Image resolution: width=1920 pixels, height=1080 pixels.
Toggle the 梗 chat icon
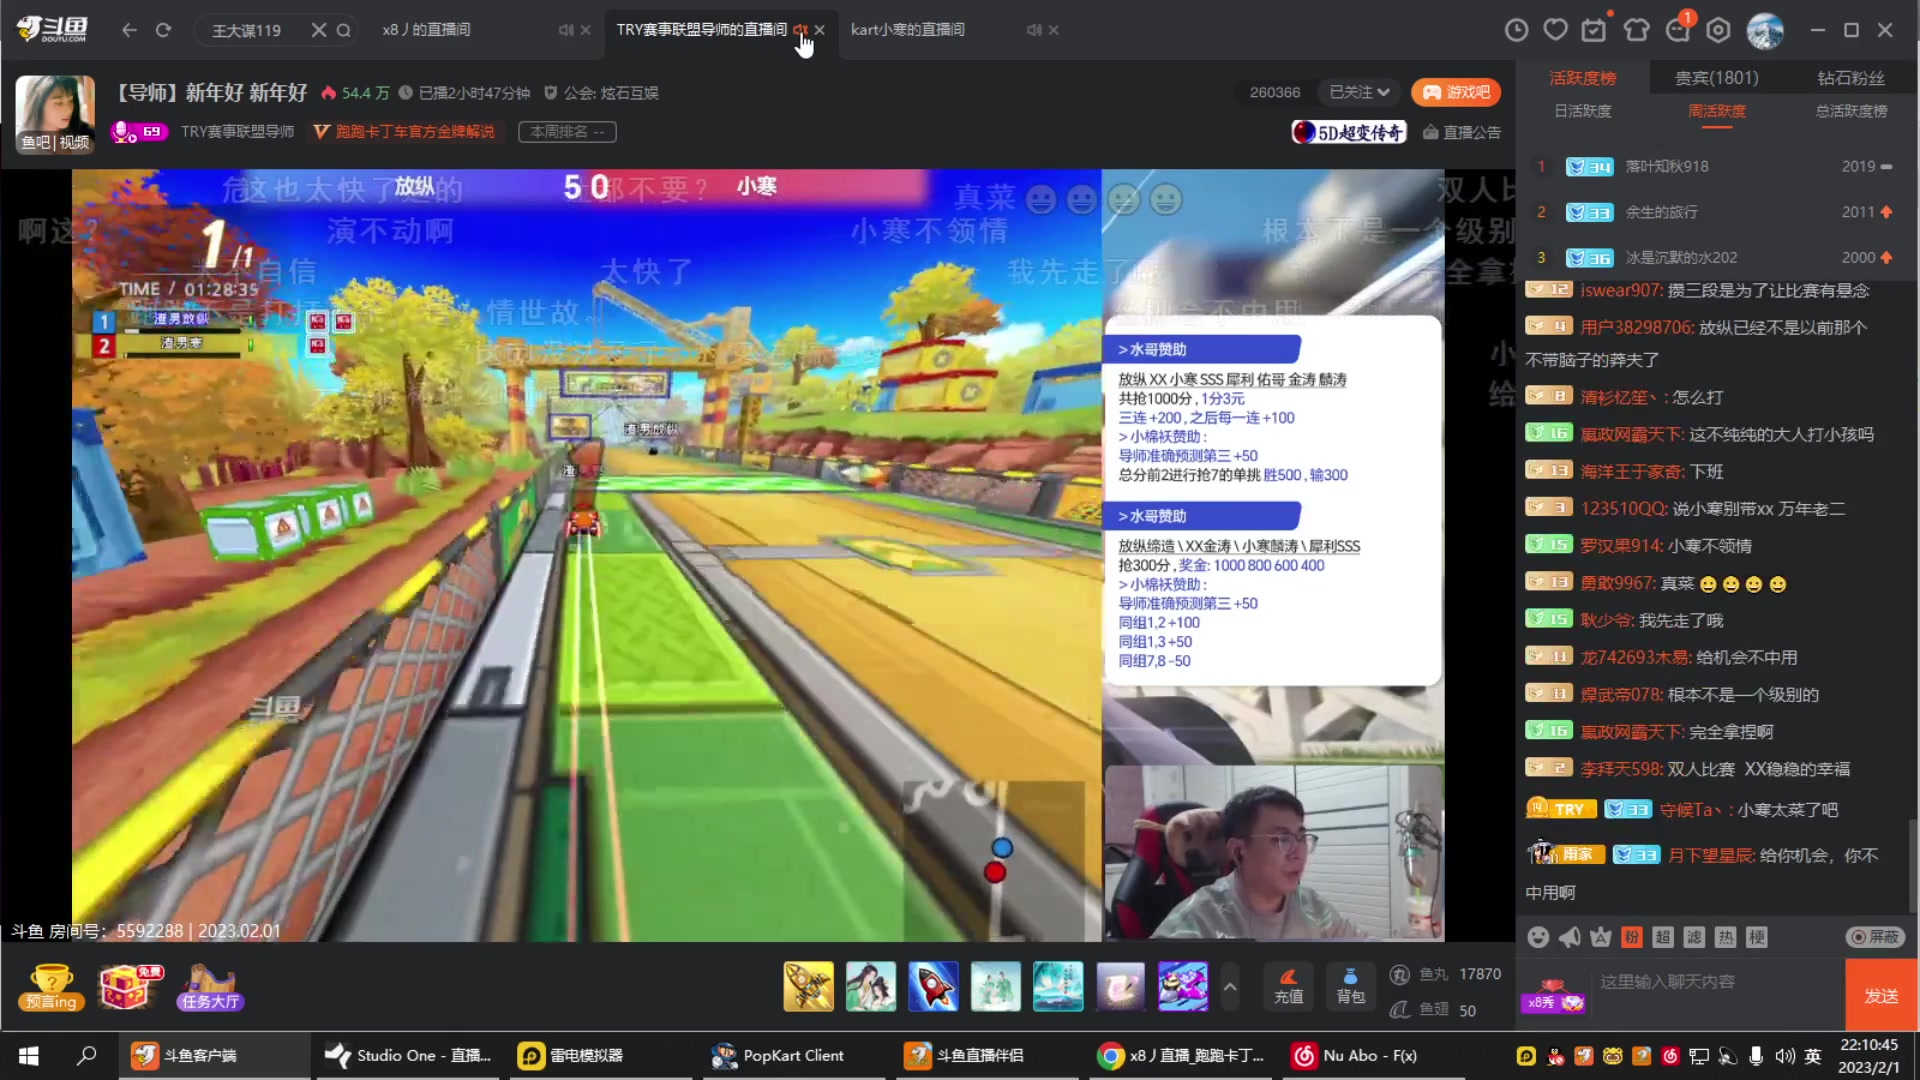click(x=1757, y=937)
